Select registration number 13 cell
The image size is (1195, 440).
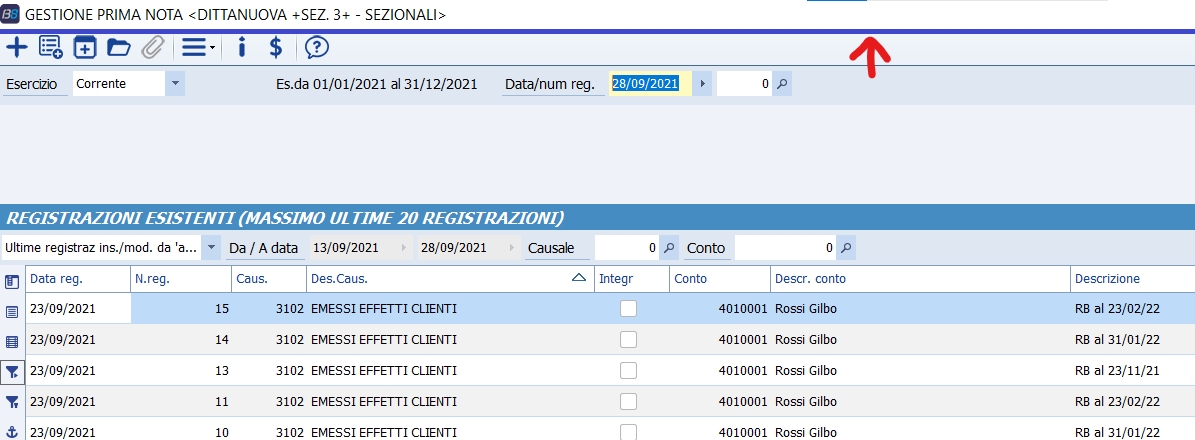pyautogui.click(x=181, y=371)
